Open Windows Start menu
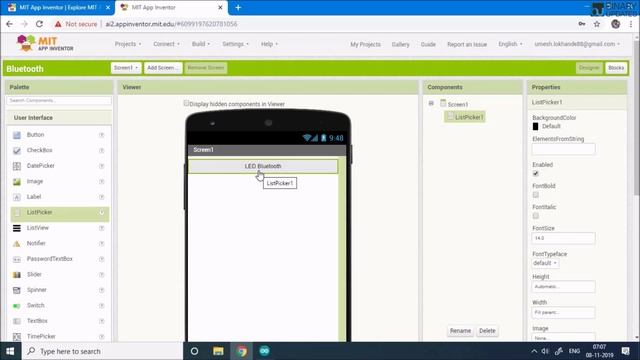The height and width of the screenshot is (360, 640). point(10,351)
